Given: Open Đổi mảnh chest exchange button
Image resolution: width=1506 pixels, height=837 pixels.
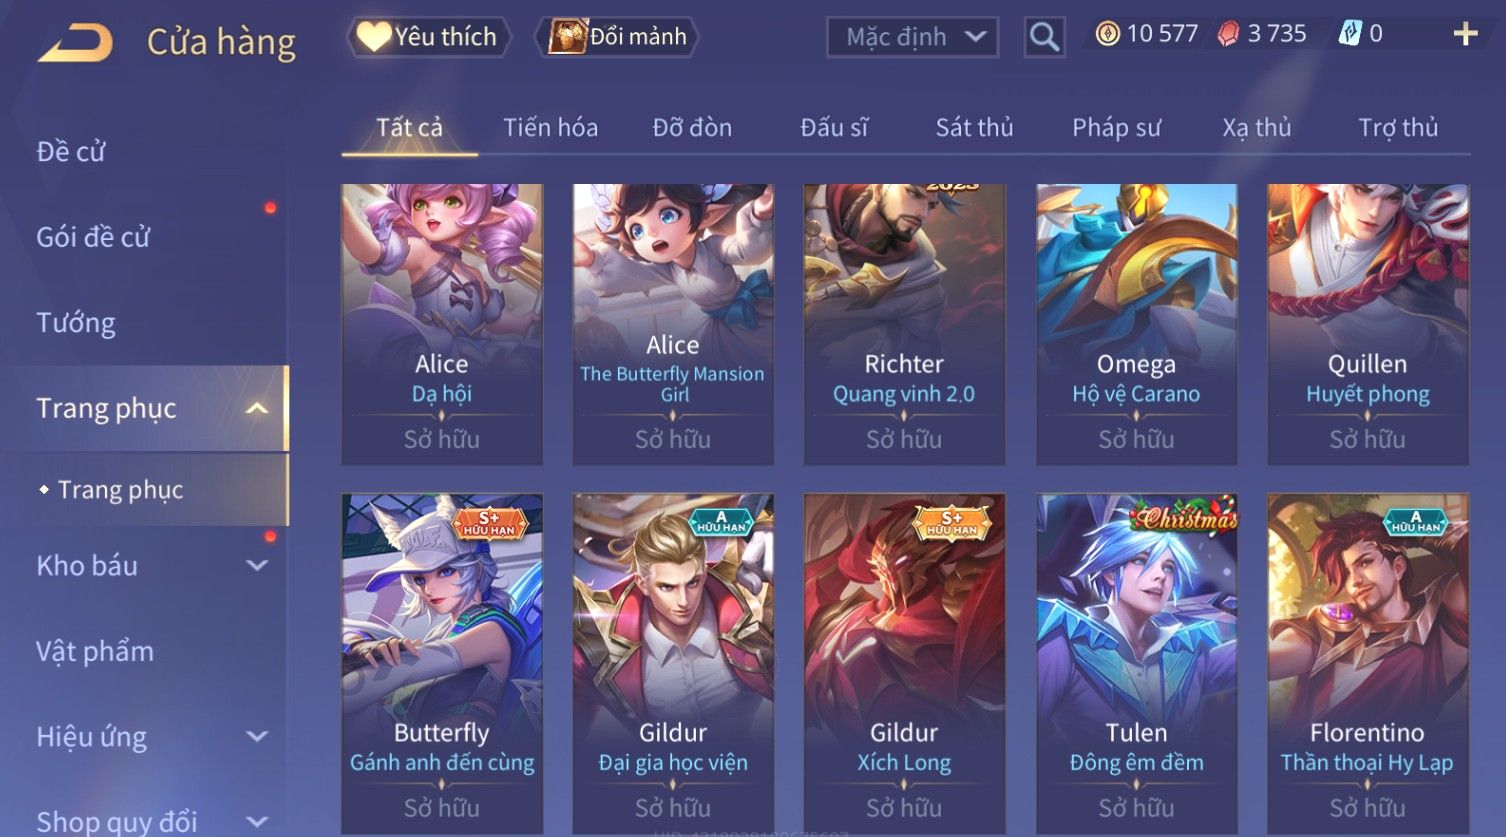Looking at the screenshot, I should click(x=618, y=37).
